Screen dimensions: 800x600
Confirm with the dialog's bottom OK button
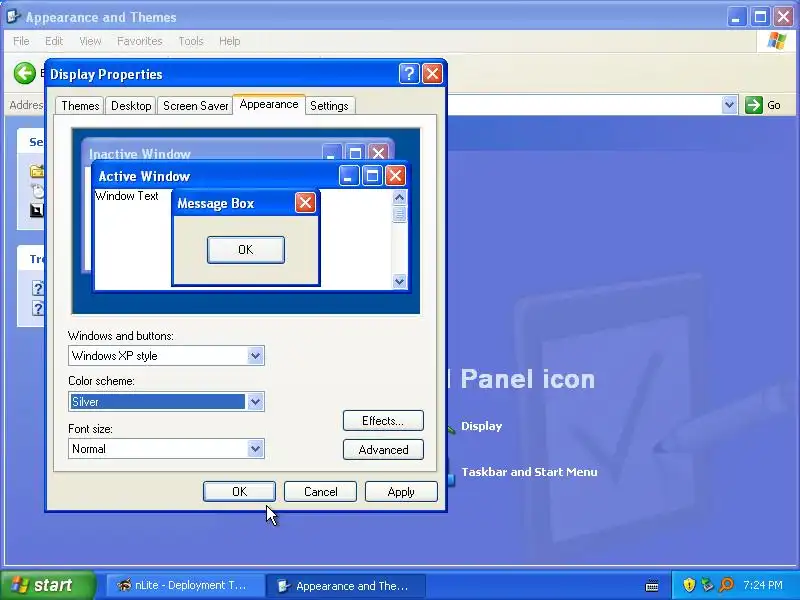[239, 491]
